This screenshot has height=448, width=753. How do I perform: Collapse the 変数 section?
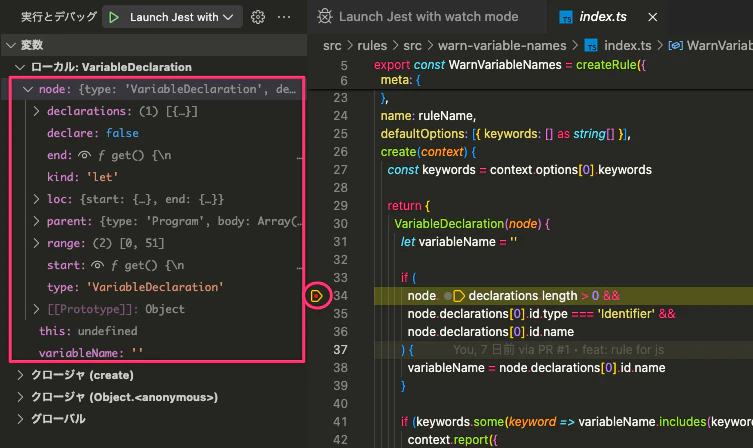pyautogui.click(x=11, y=45)
